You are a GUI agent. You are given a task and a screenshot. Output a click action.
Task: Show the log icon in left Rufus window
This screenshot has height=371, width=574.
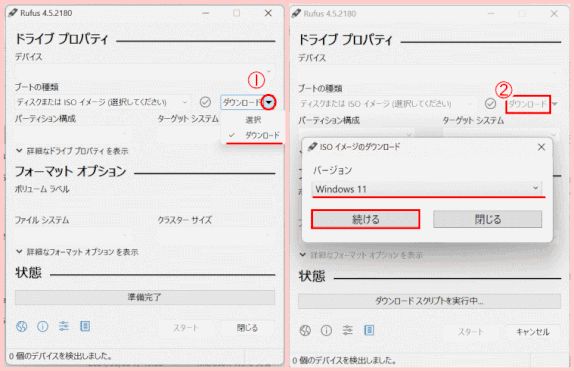point(85,326)
